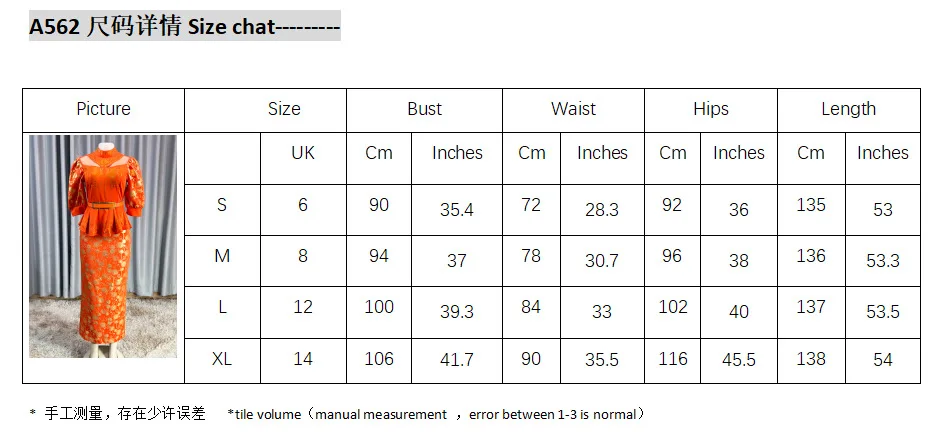Click the hips 116 cm cell

673,359
